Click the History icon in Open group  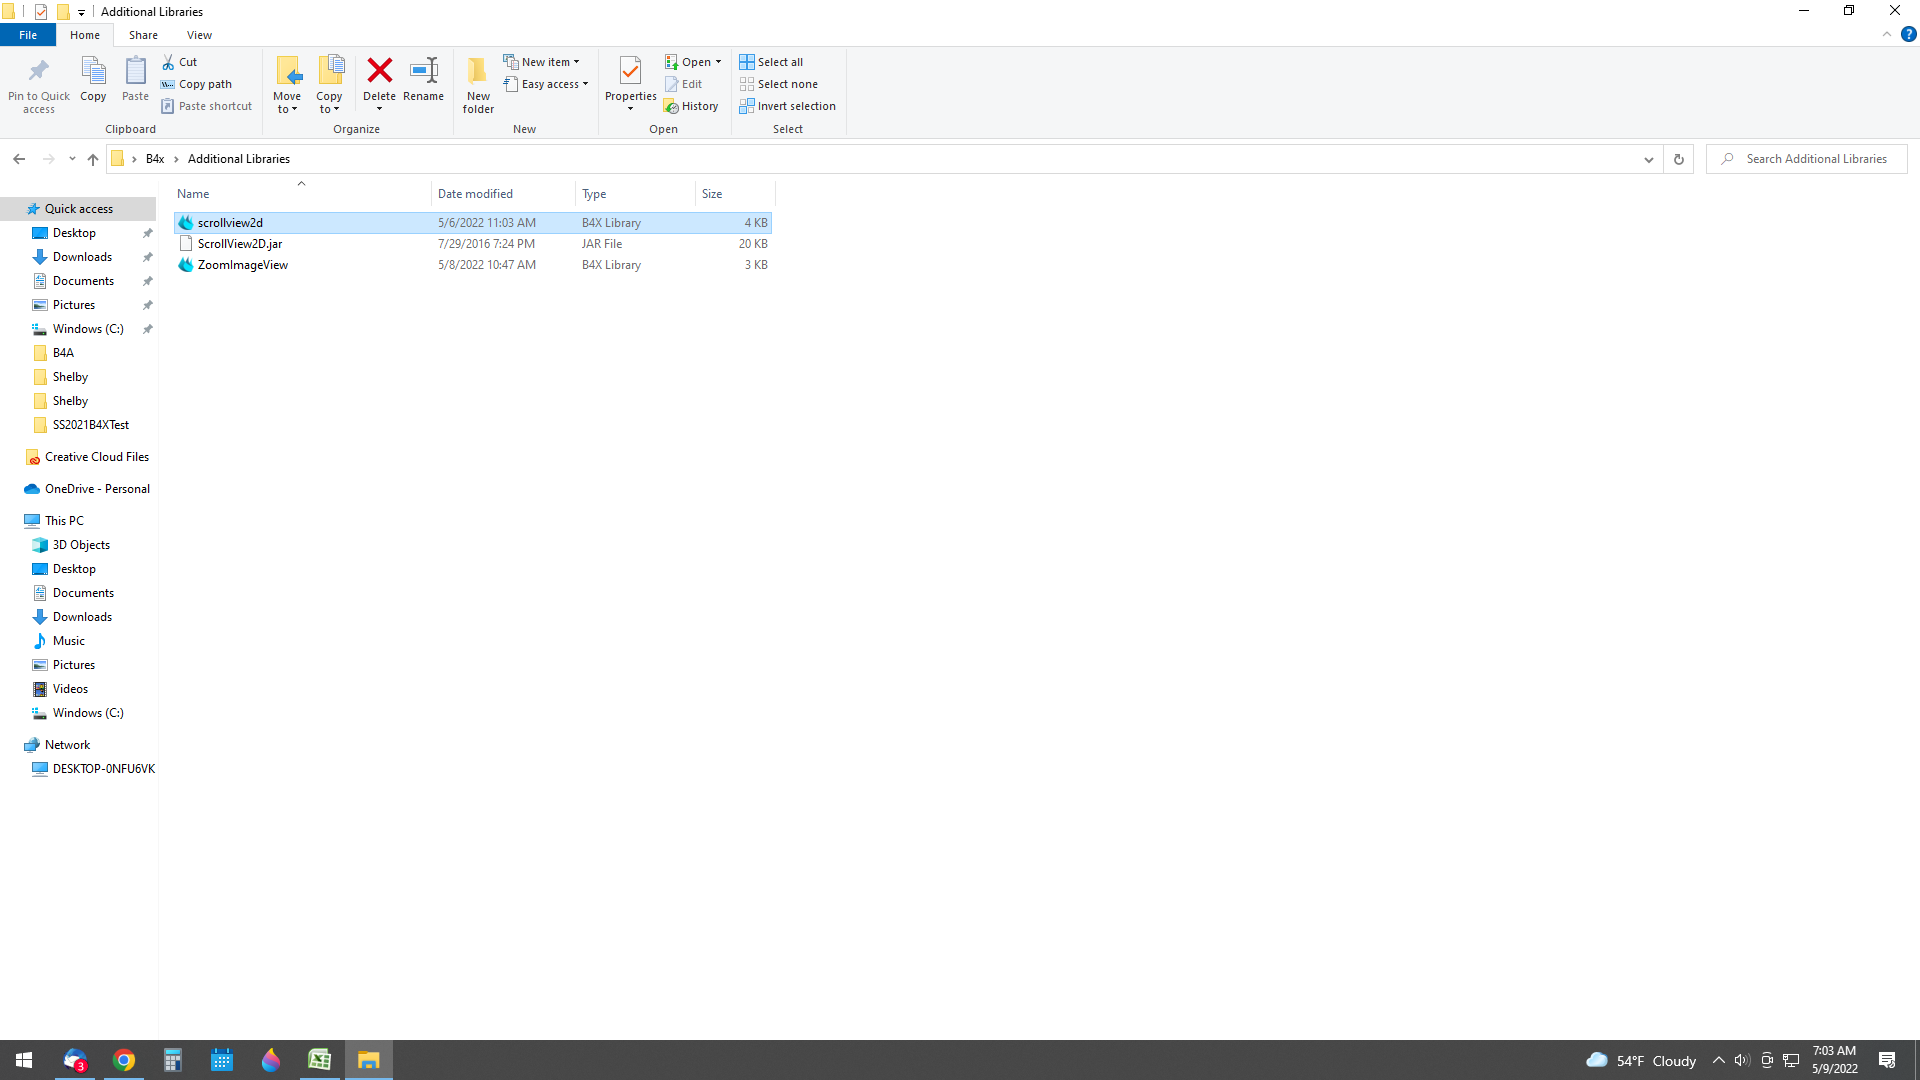(672, 107)
